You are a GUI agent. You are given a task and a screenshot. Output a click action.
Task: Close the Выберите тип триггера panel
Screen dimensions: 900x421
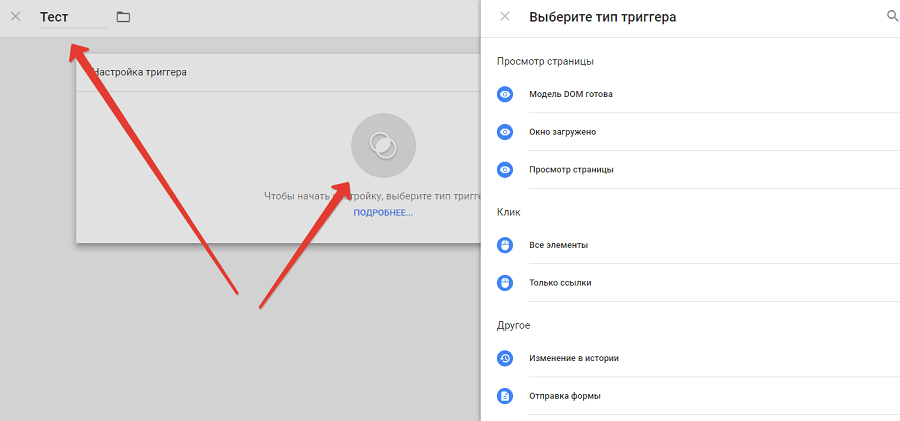[x=504, y=17]
